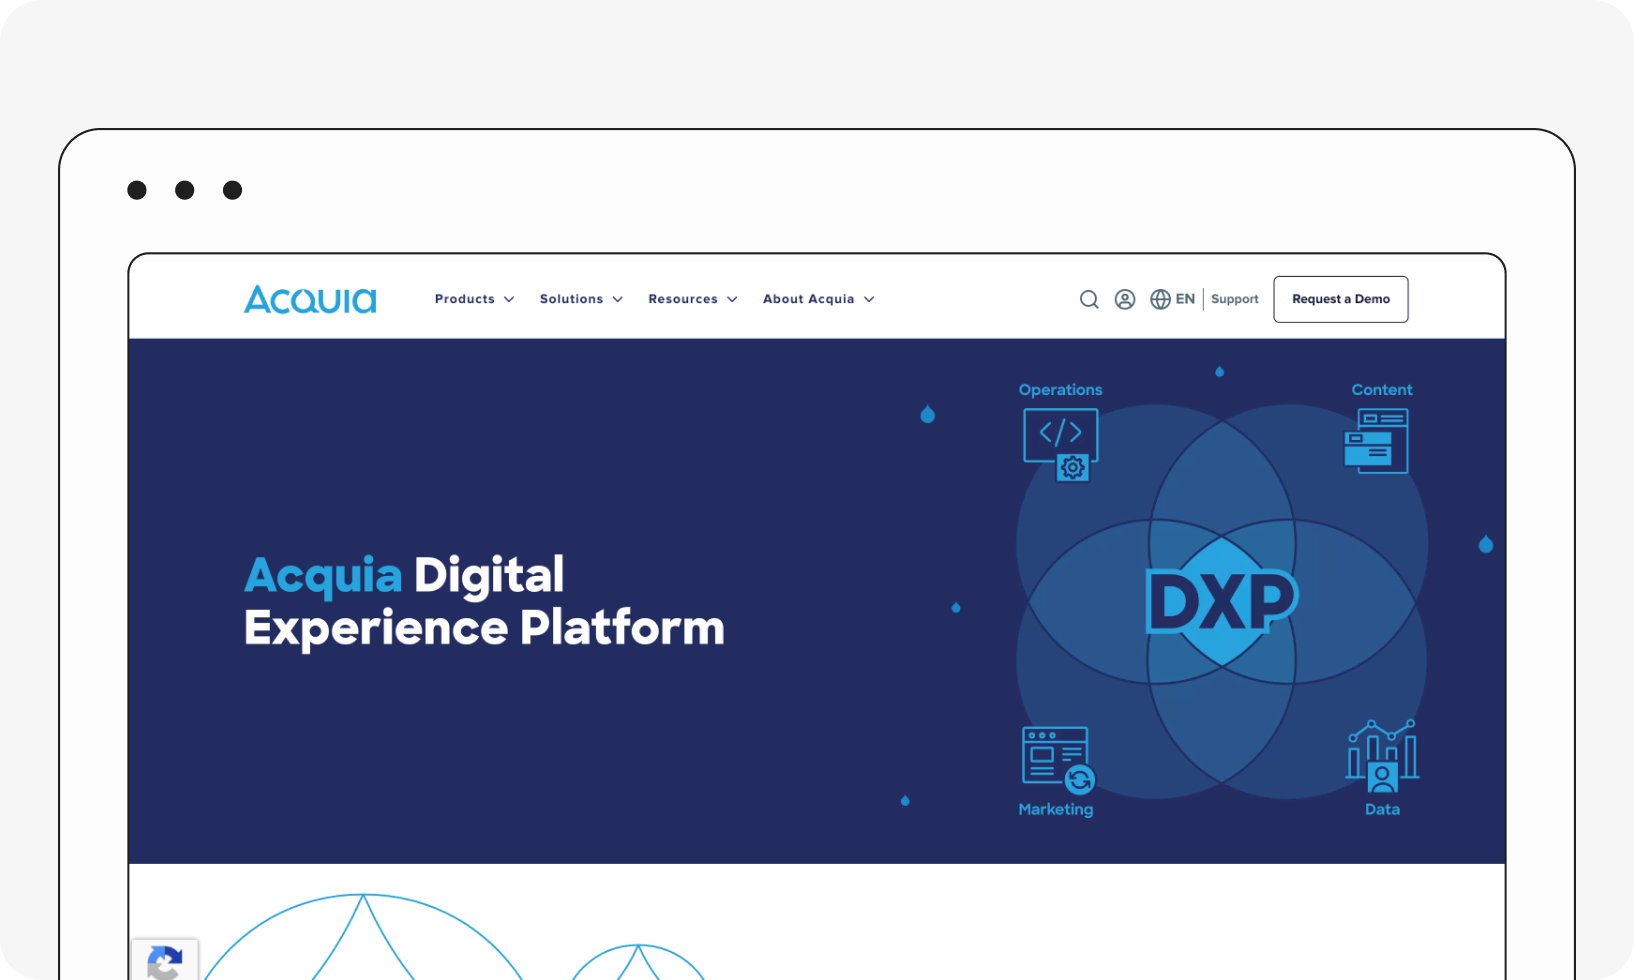The image size is (1634, 980).
Task: Select the EN language option
Action: click(1185, 299)
